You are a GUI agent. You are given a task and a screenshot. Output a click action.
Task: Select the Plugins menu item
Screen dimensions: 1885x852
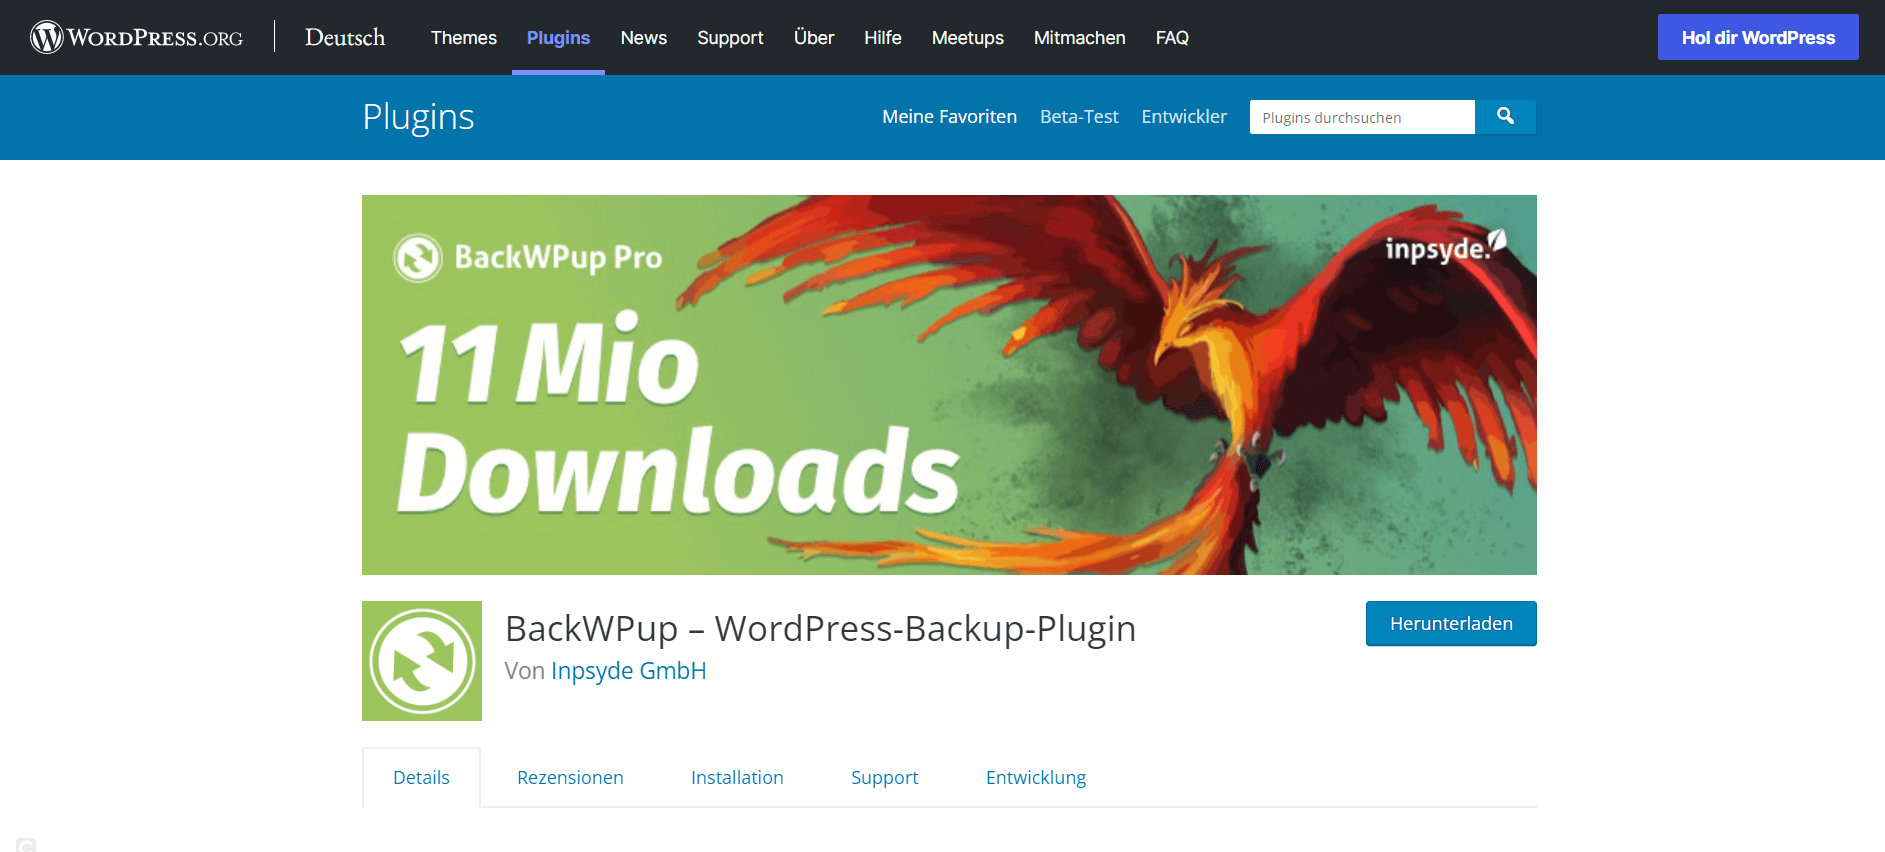point(558,38)
